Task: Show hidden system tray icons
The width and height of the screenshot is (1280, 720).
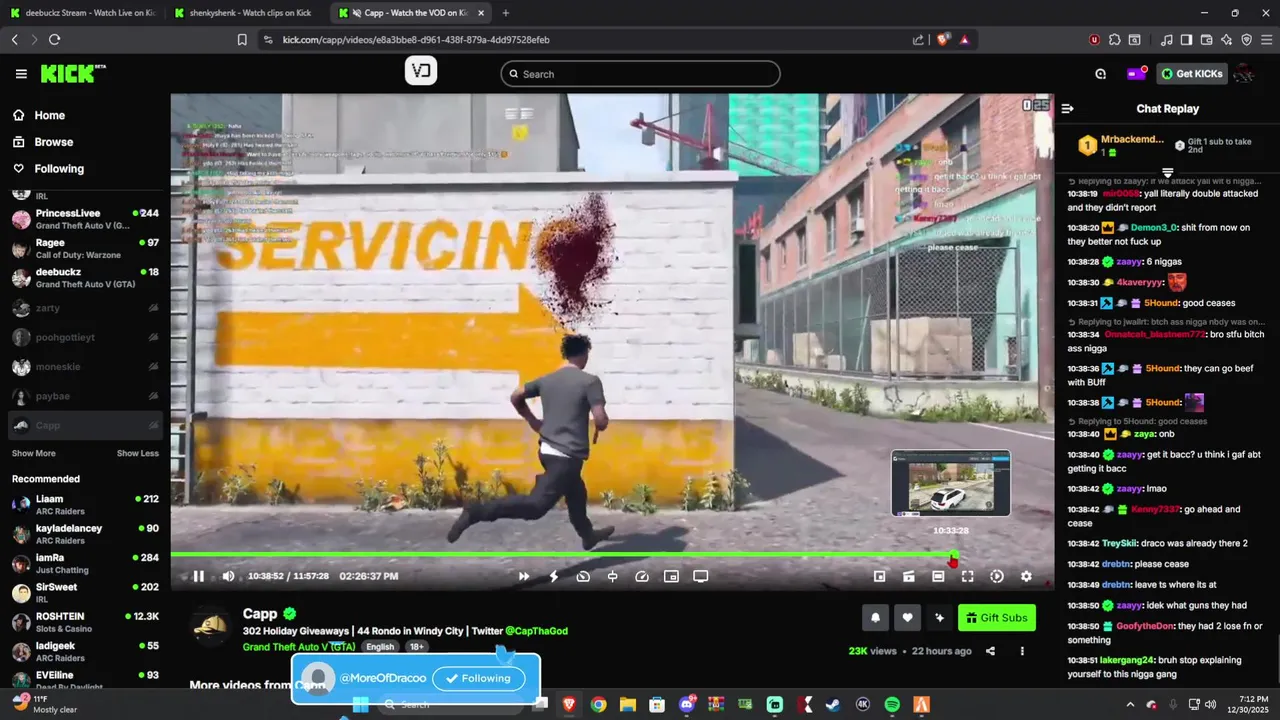Action: tap(1130, 705)
